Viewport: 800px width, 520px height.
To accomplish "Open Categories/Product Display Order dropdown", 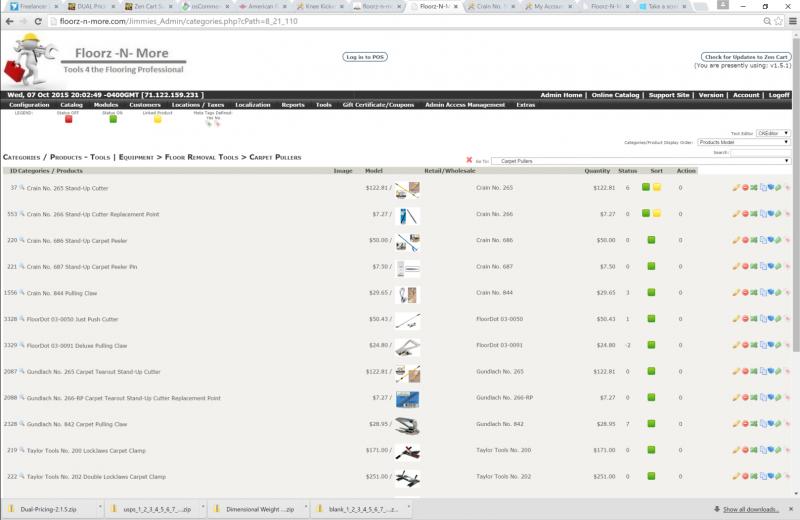I will 743,142.
